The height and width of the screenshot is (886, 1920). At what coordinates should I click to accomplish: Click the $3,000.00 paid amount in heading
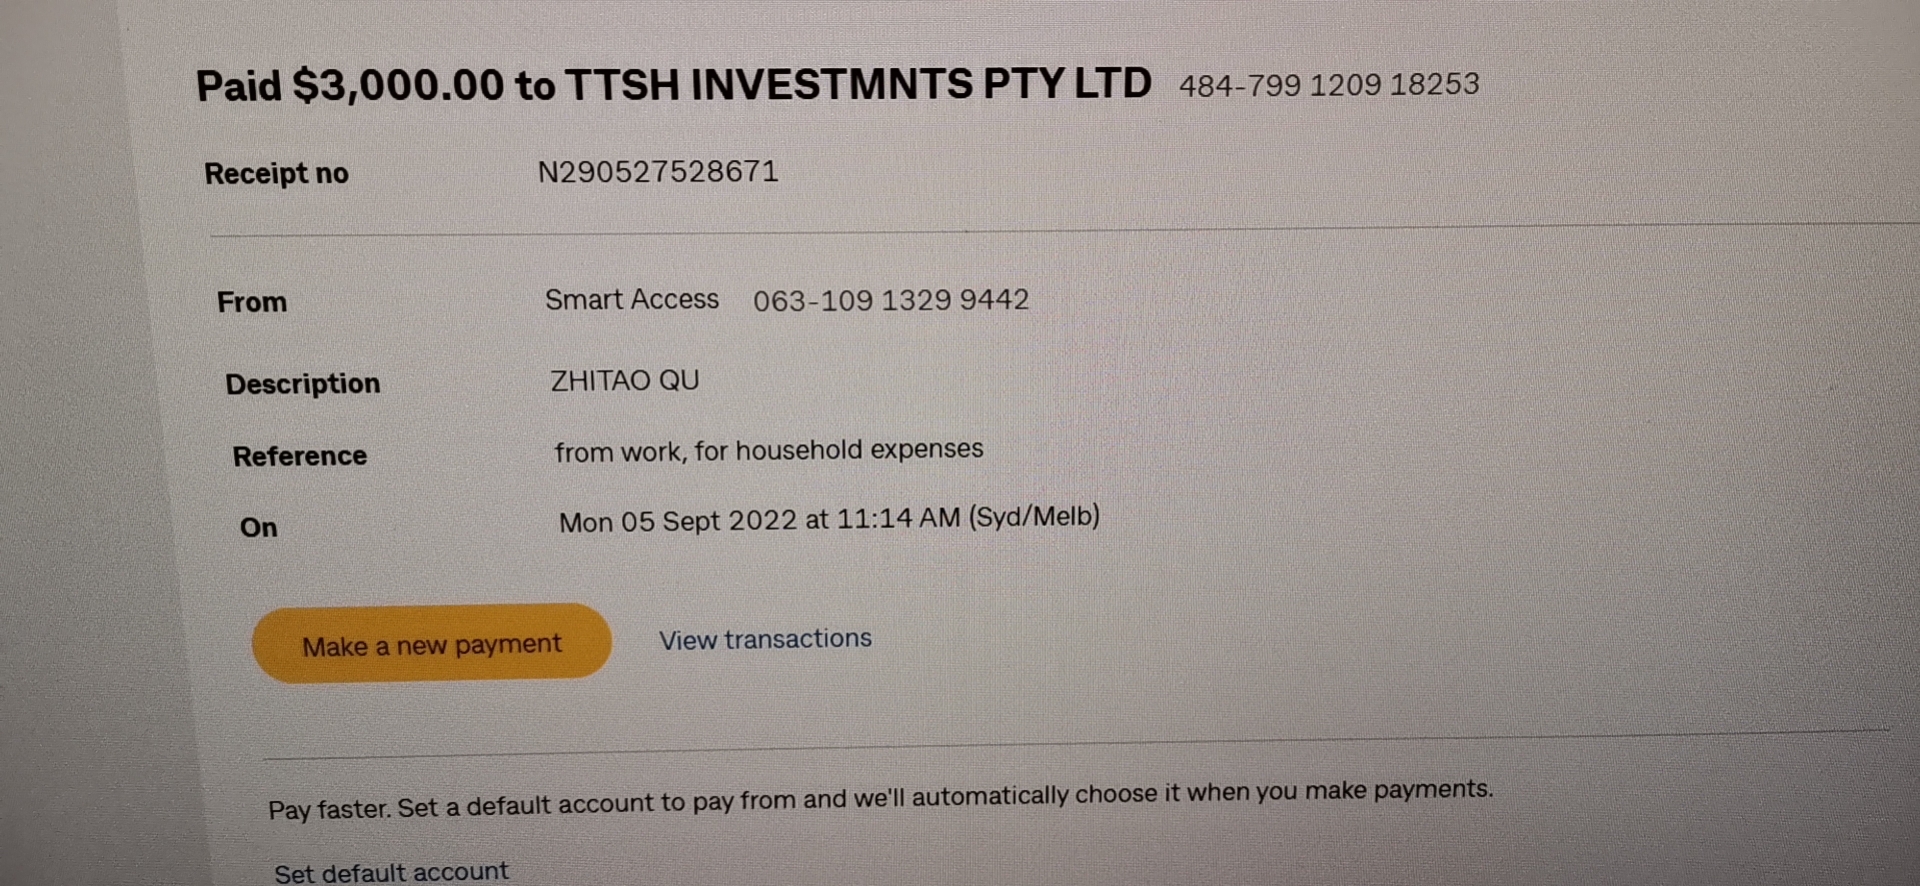coord(398,85)
